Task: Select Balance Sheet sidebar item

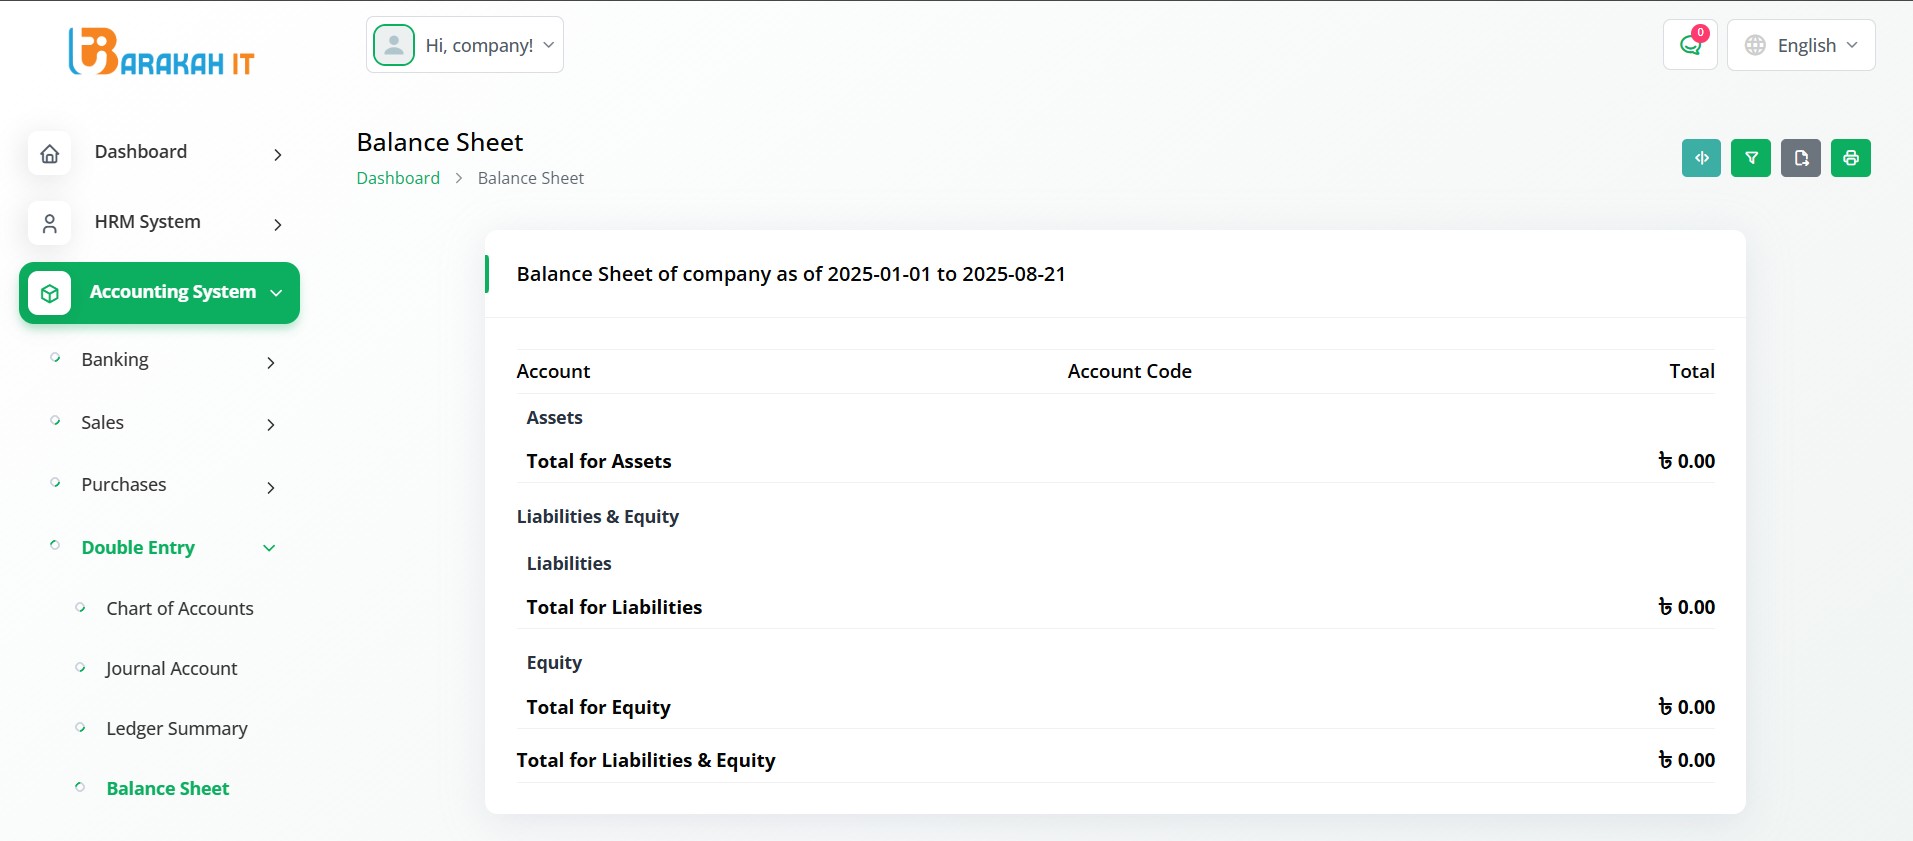Action: (168, 789)
